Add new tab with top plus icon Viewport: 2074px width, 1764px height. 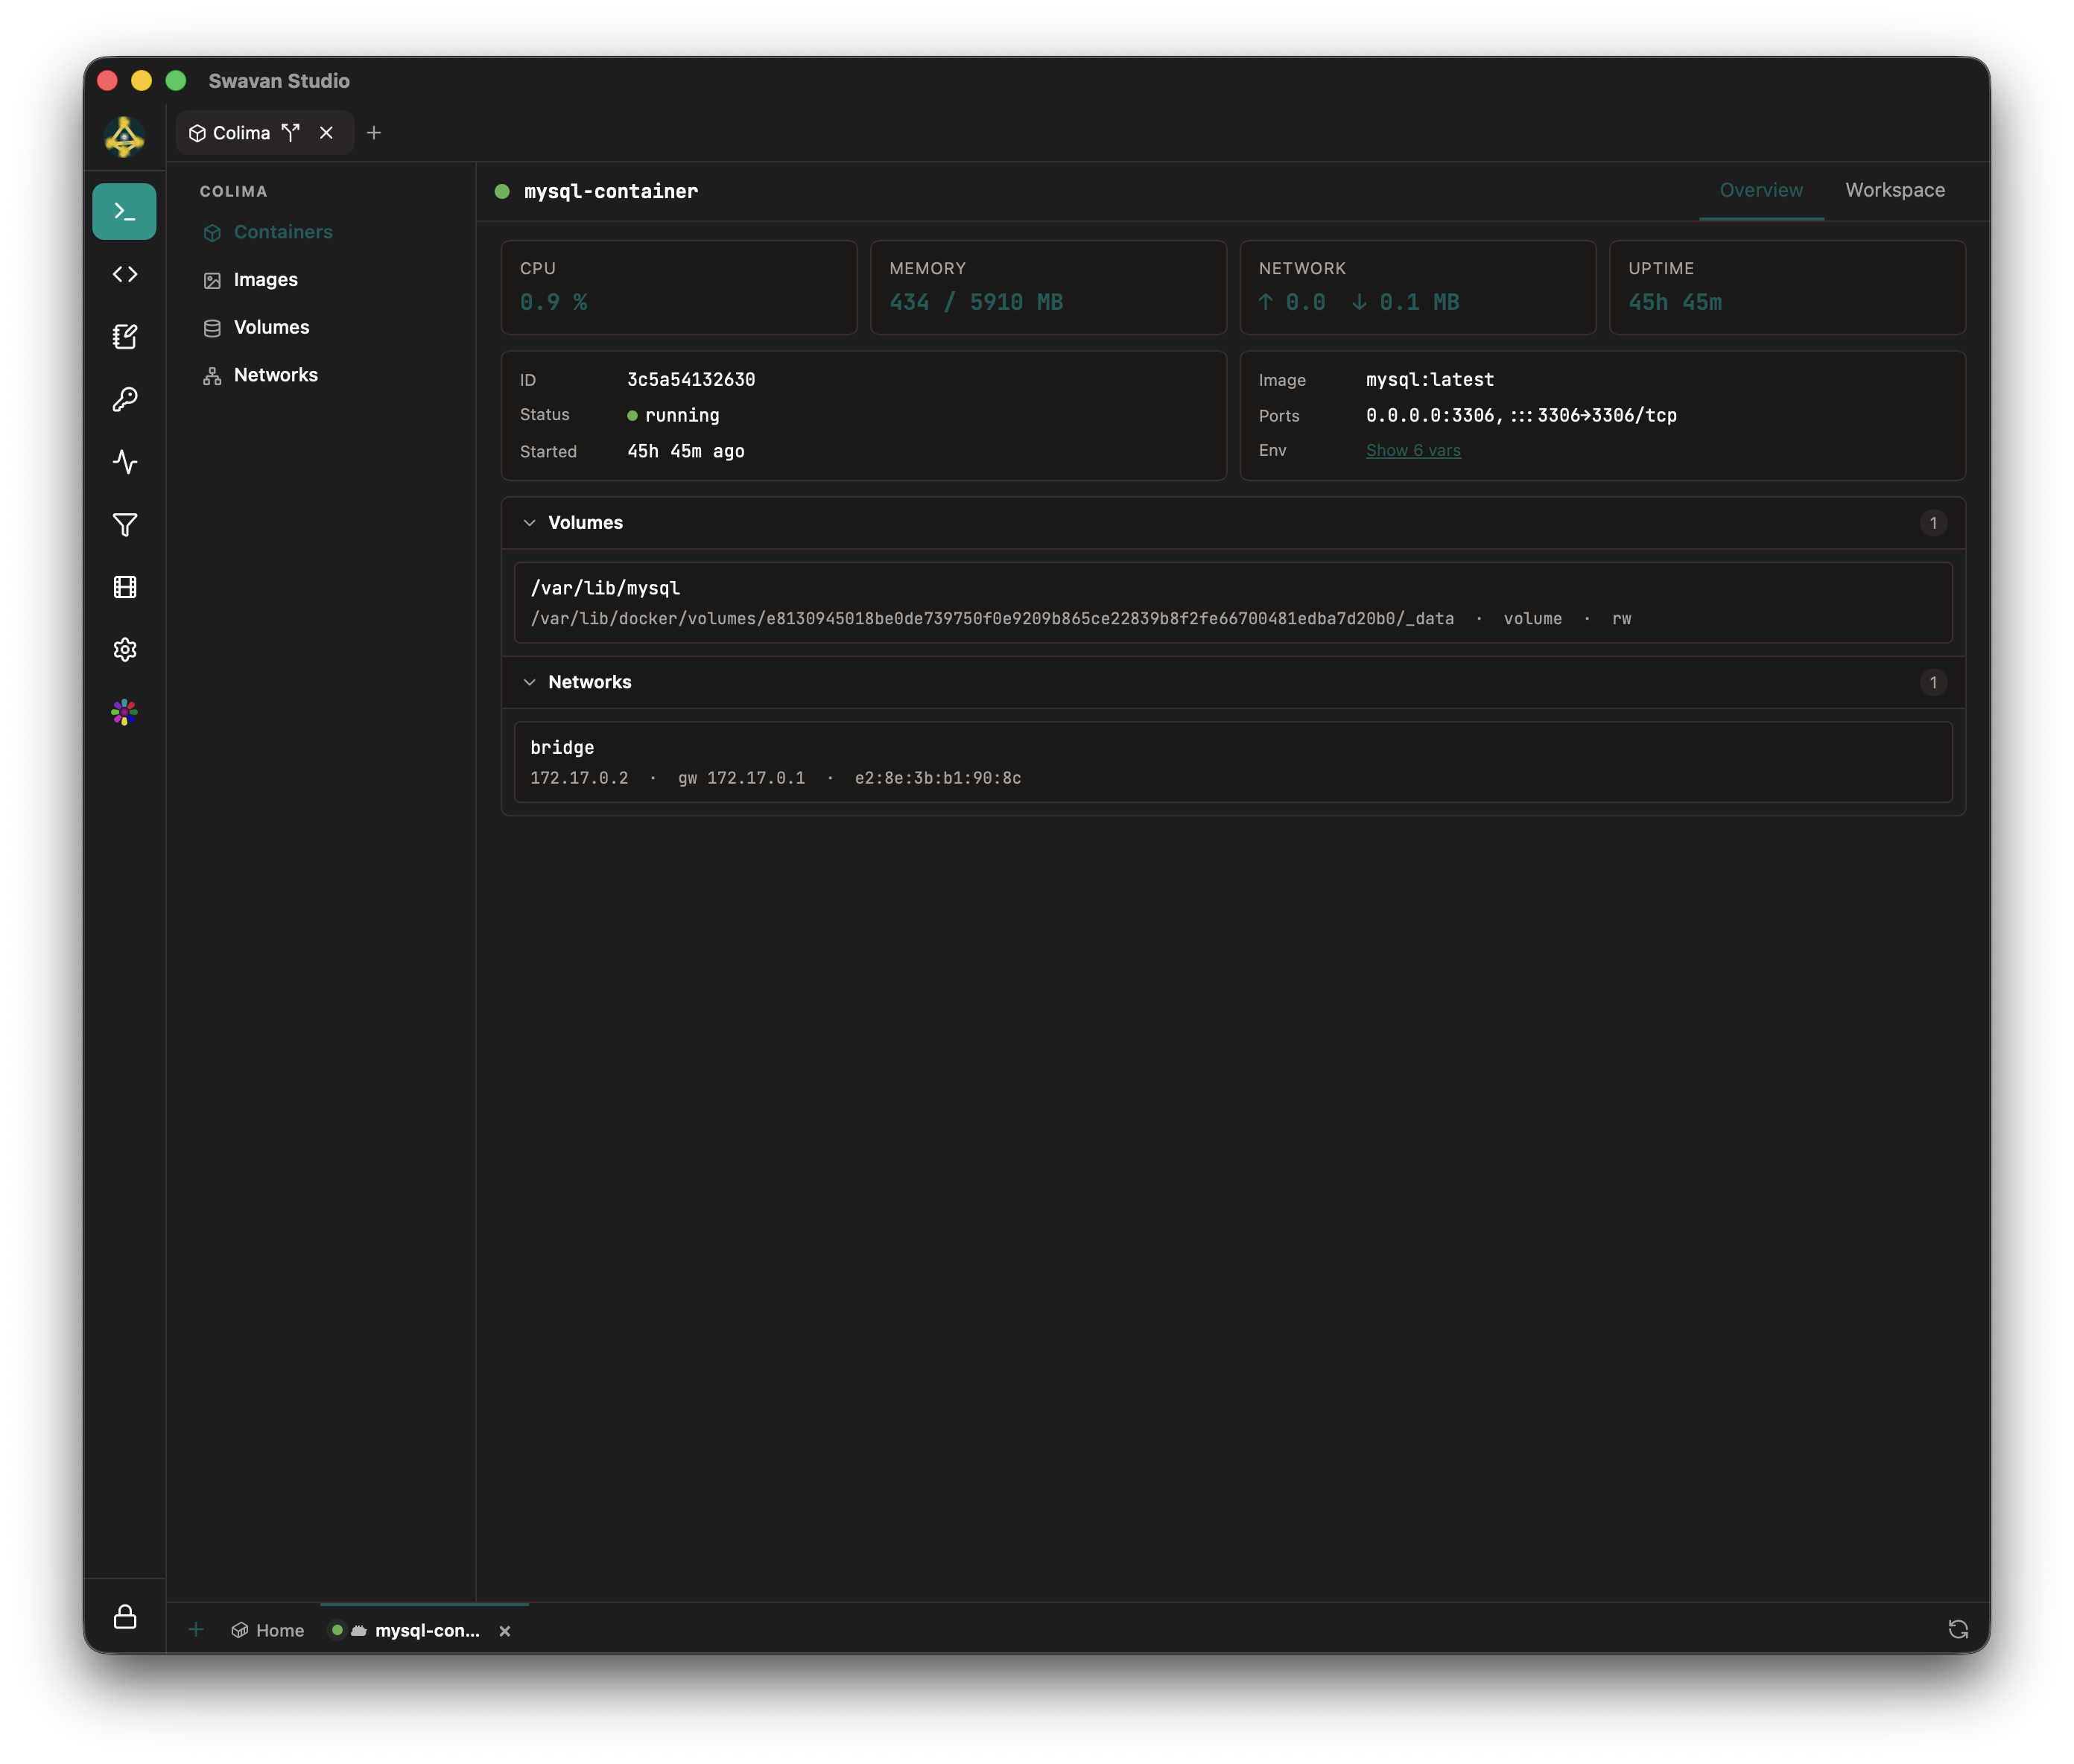(x=374, y=133)
